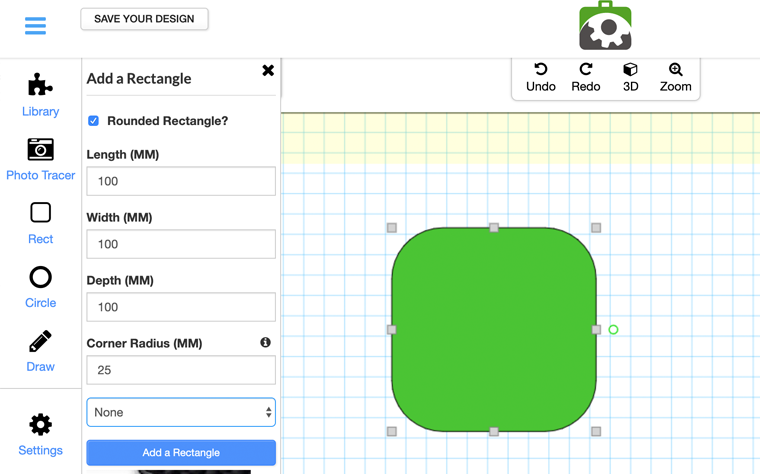Close the Add a Rectangle panel

tap(268, 70)
